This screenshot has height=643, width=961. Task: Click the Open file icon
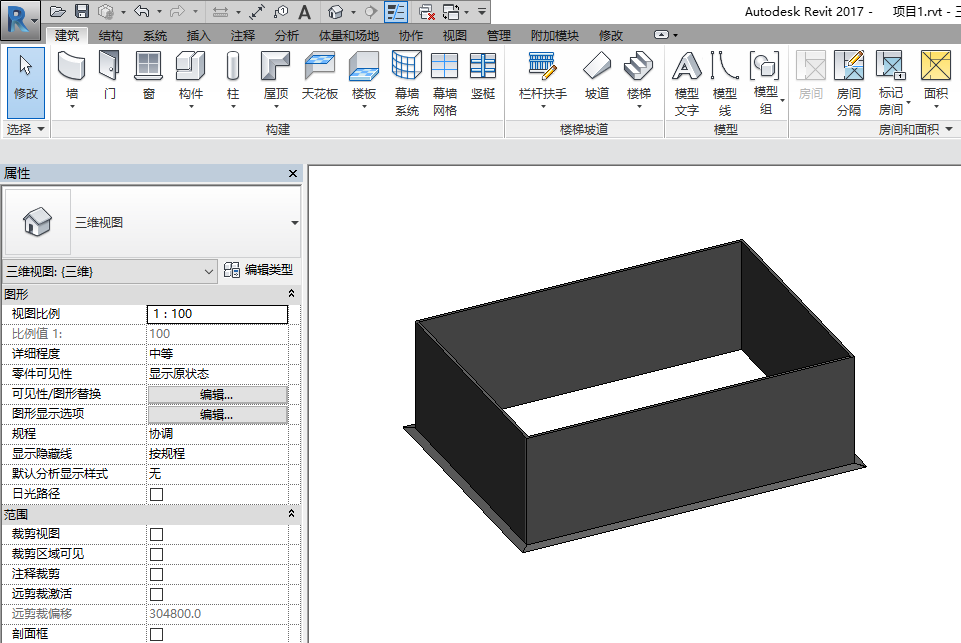[x=58, y=11]
